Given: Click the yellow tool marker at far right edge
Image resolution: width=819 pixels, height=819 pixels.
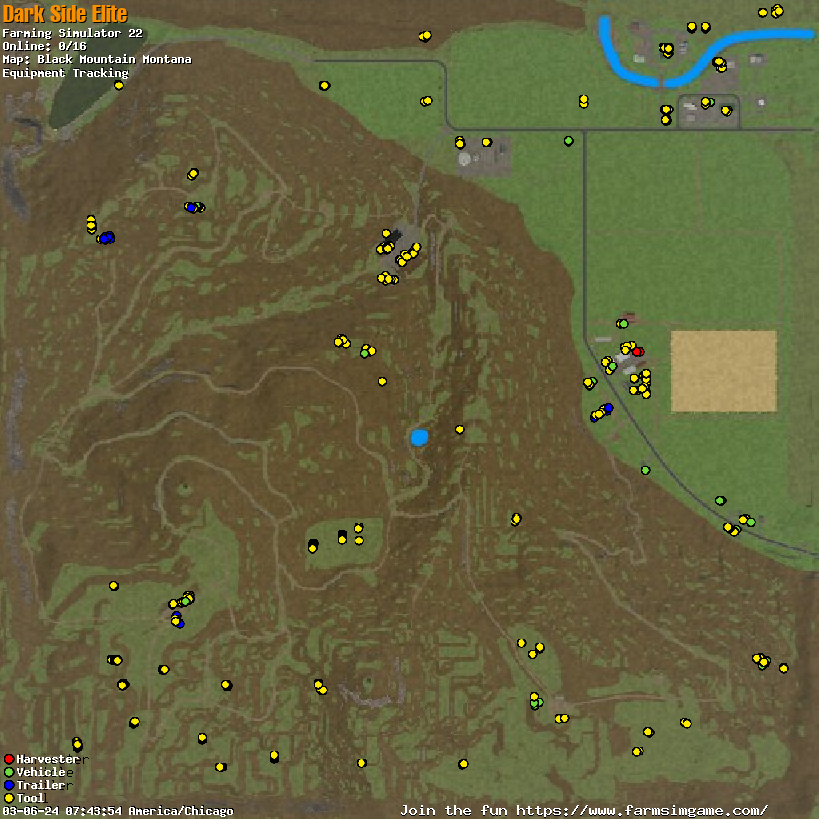Looking at the screenshot, I should (783, 668).
